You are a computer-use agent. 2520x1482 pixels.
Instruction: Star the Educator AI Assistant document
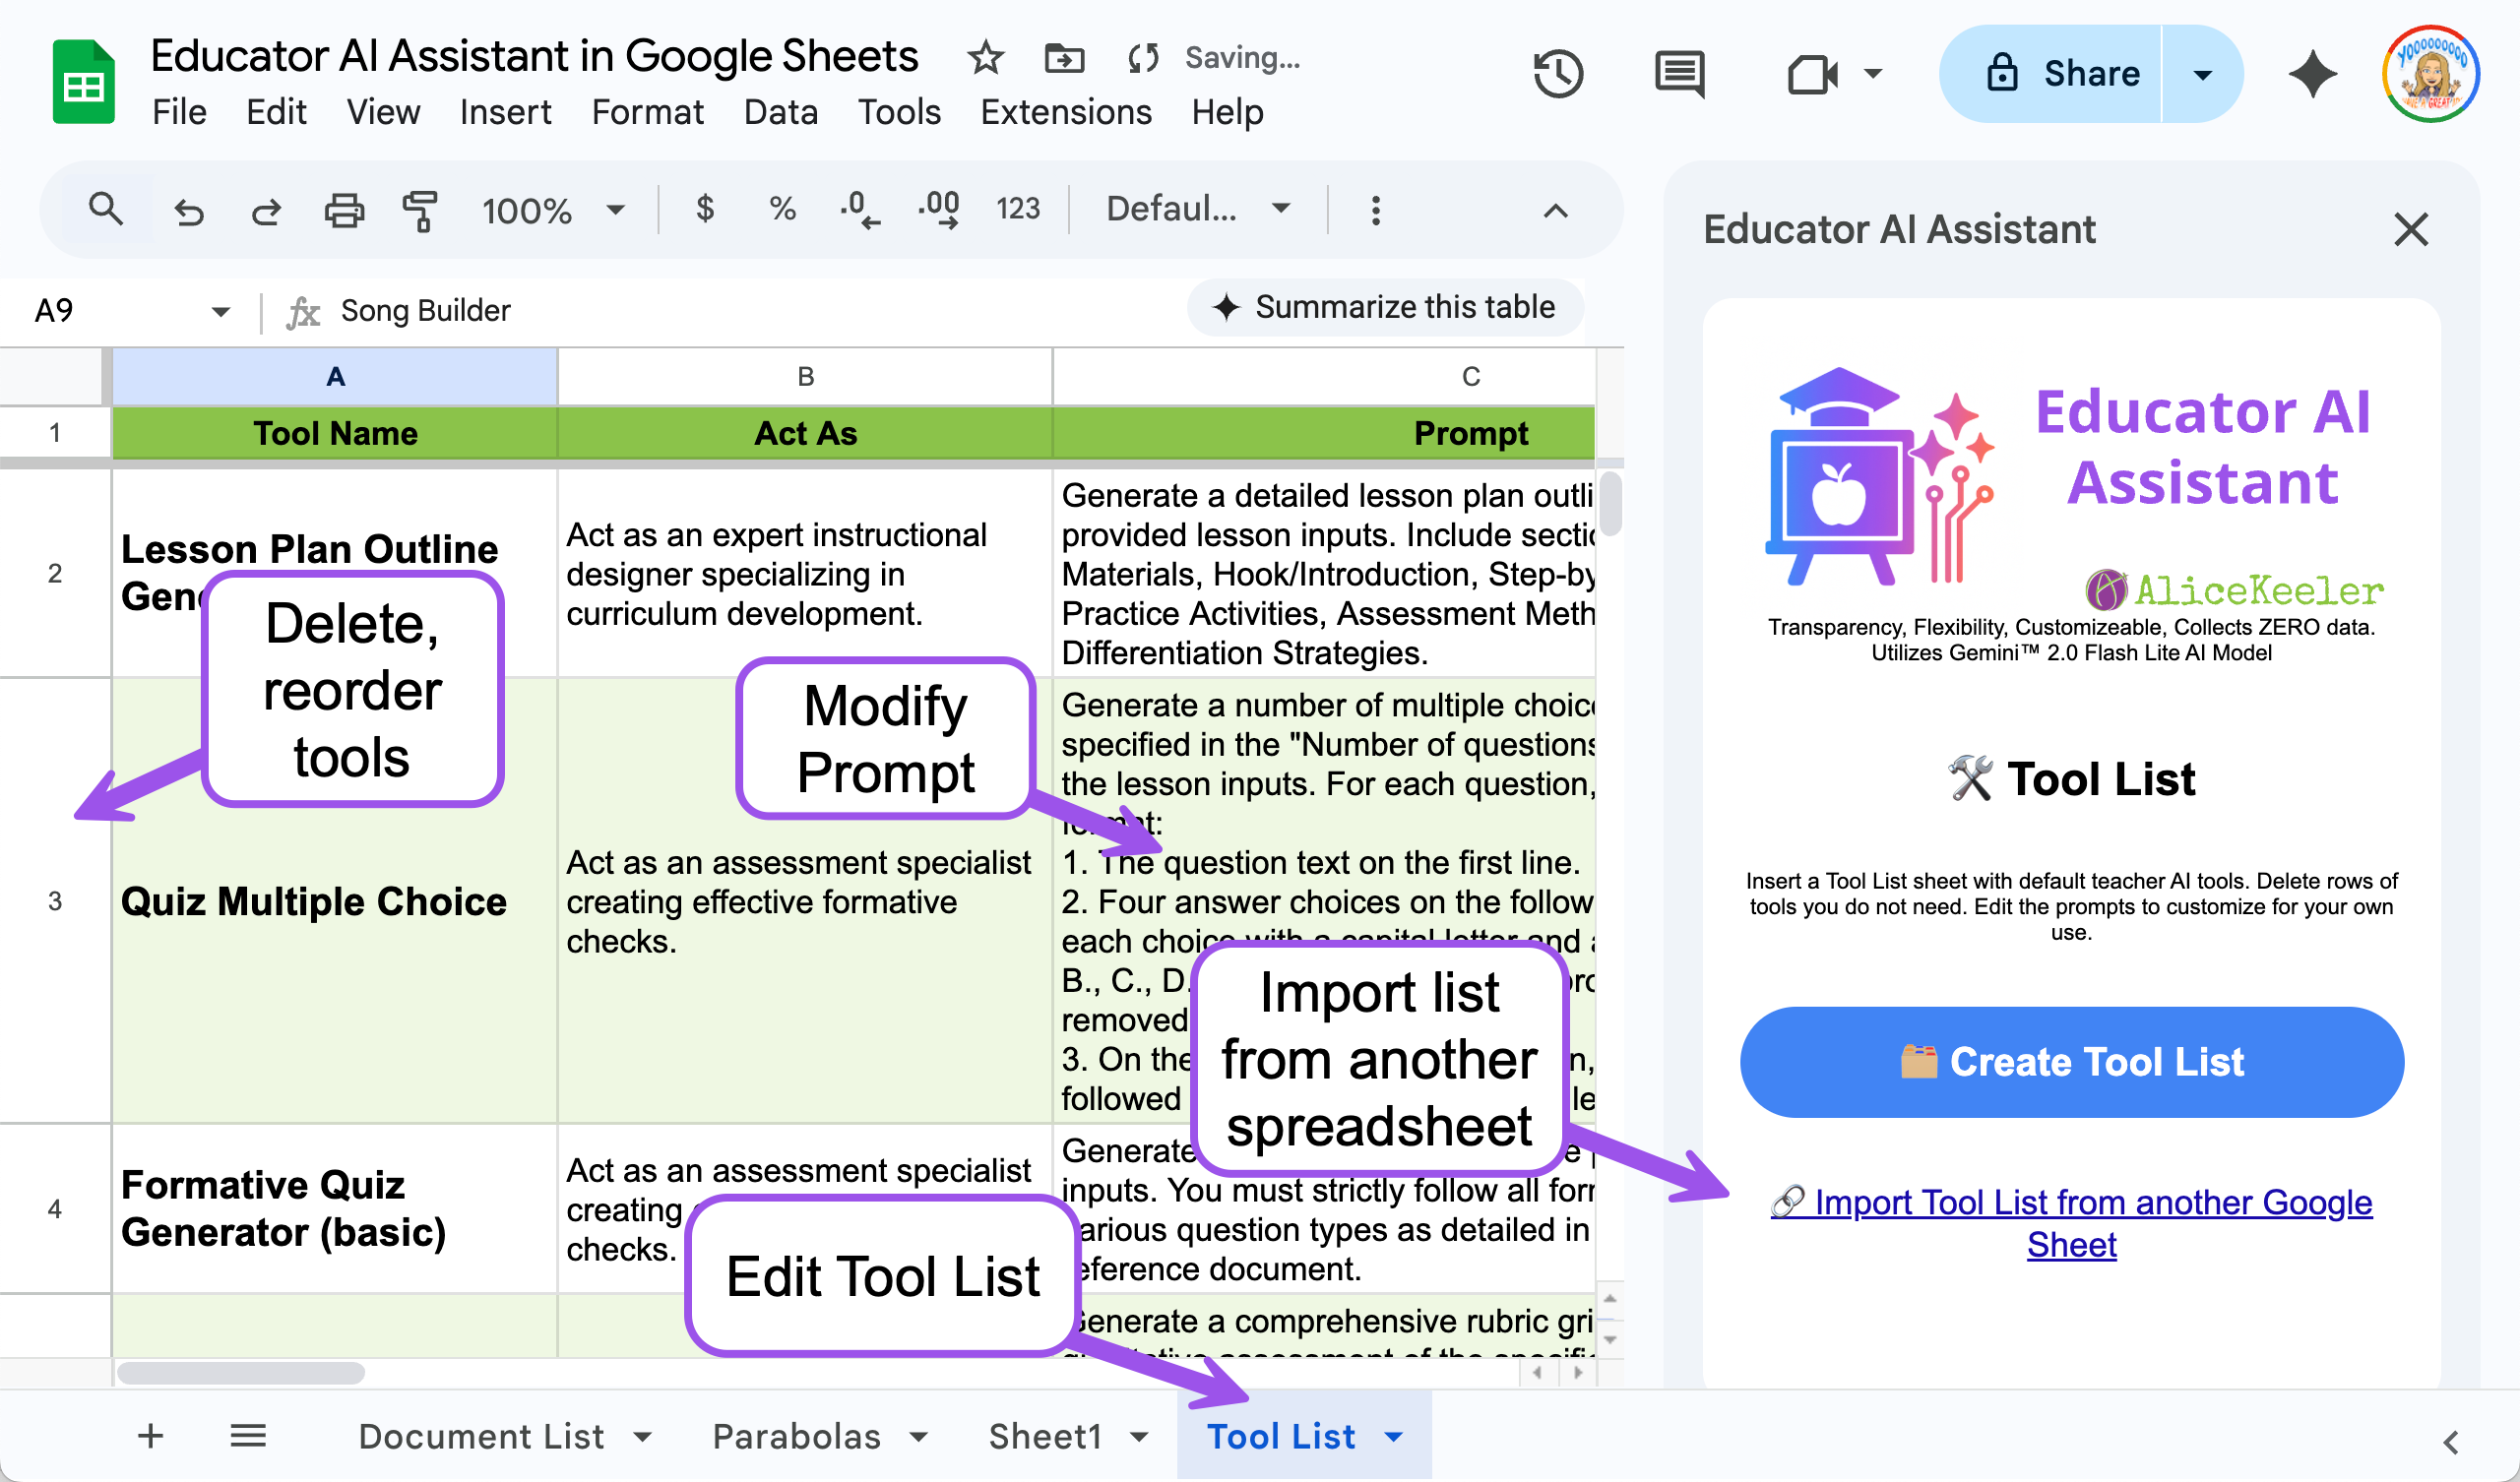coord(985,58)
